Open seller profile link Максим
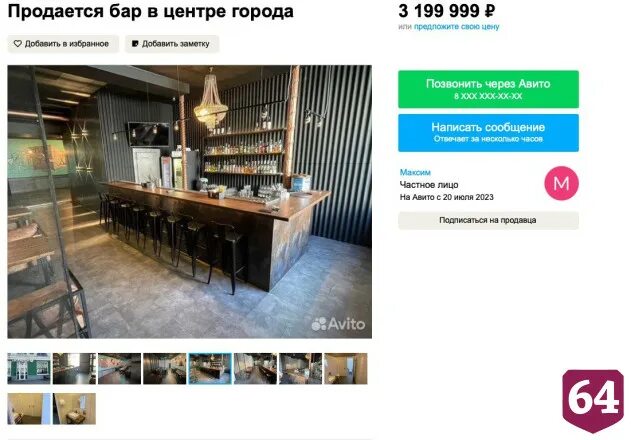The height and width of the screenshot is (440, 631). coord(415,172)
